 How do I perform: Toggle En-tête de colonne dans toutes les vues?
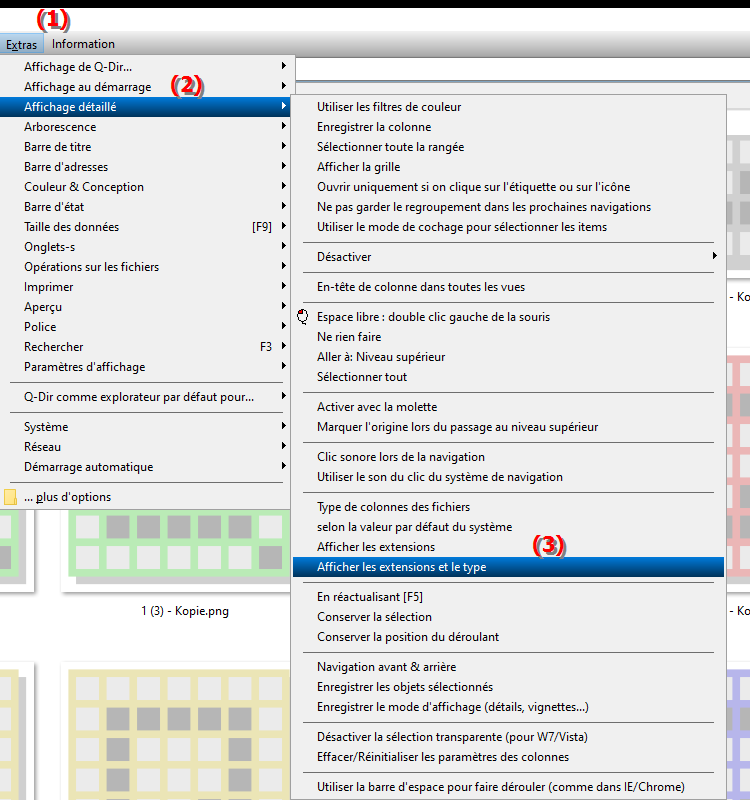(508, 287)
